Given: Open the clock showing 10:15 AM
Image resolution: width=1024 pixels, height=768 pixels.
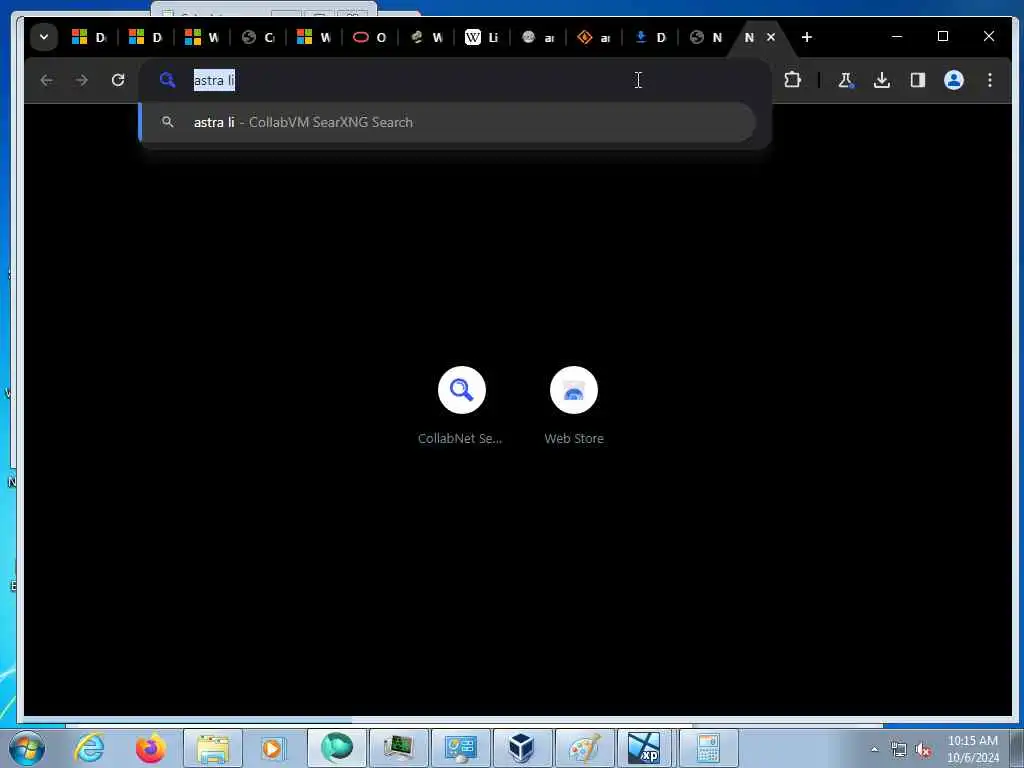Looking at the screenshot, I should (972, 749).
